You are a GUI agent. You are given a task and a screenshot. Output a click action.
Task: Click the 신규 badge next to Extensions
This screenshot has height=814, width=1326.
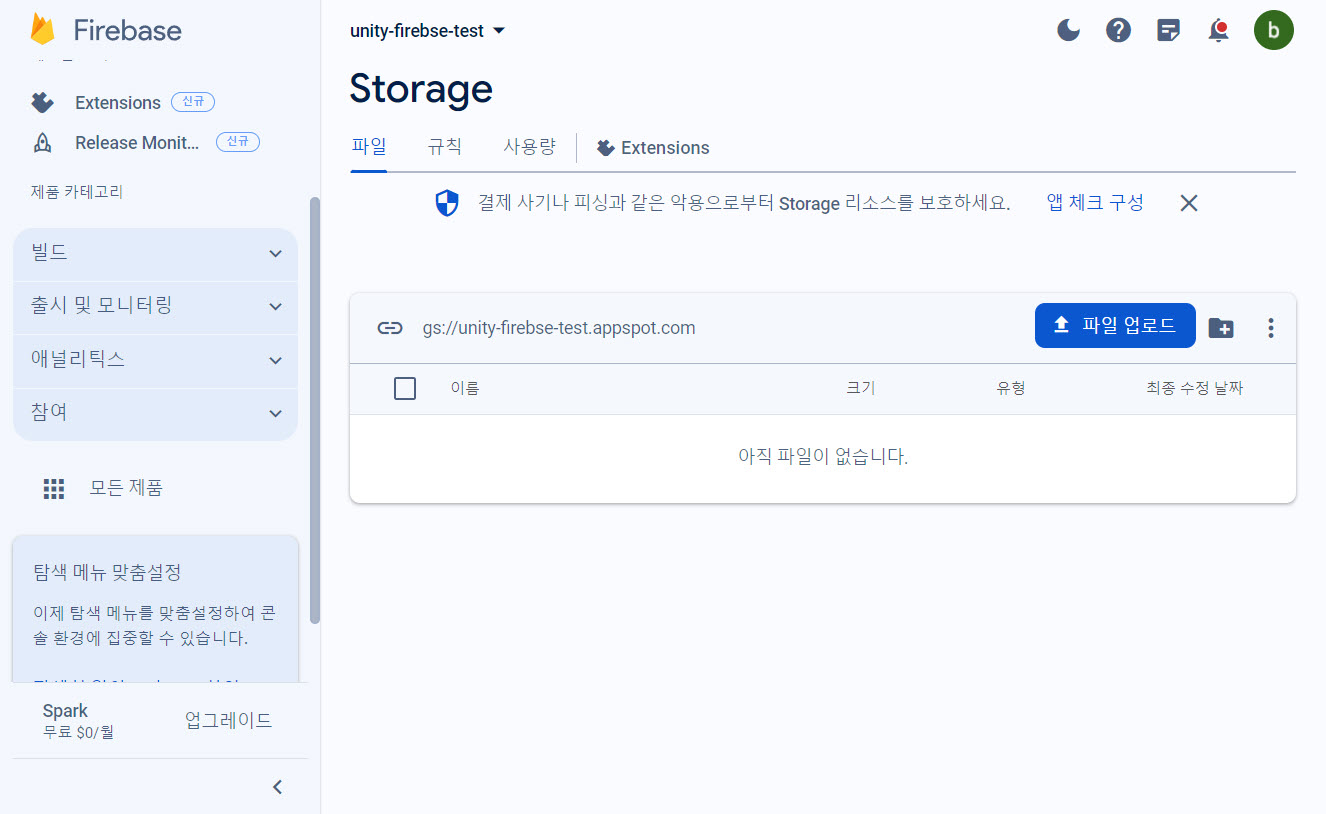(193, 102)
